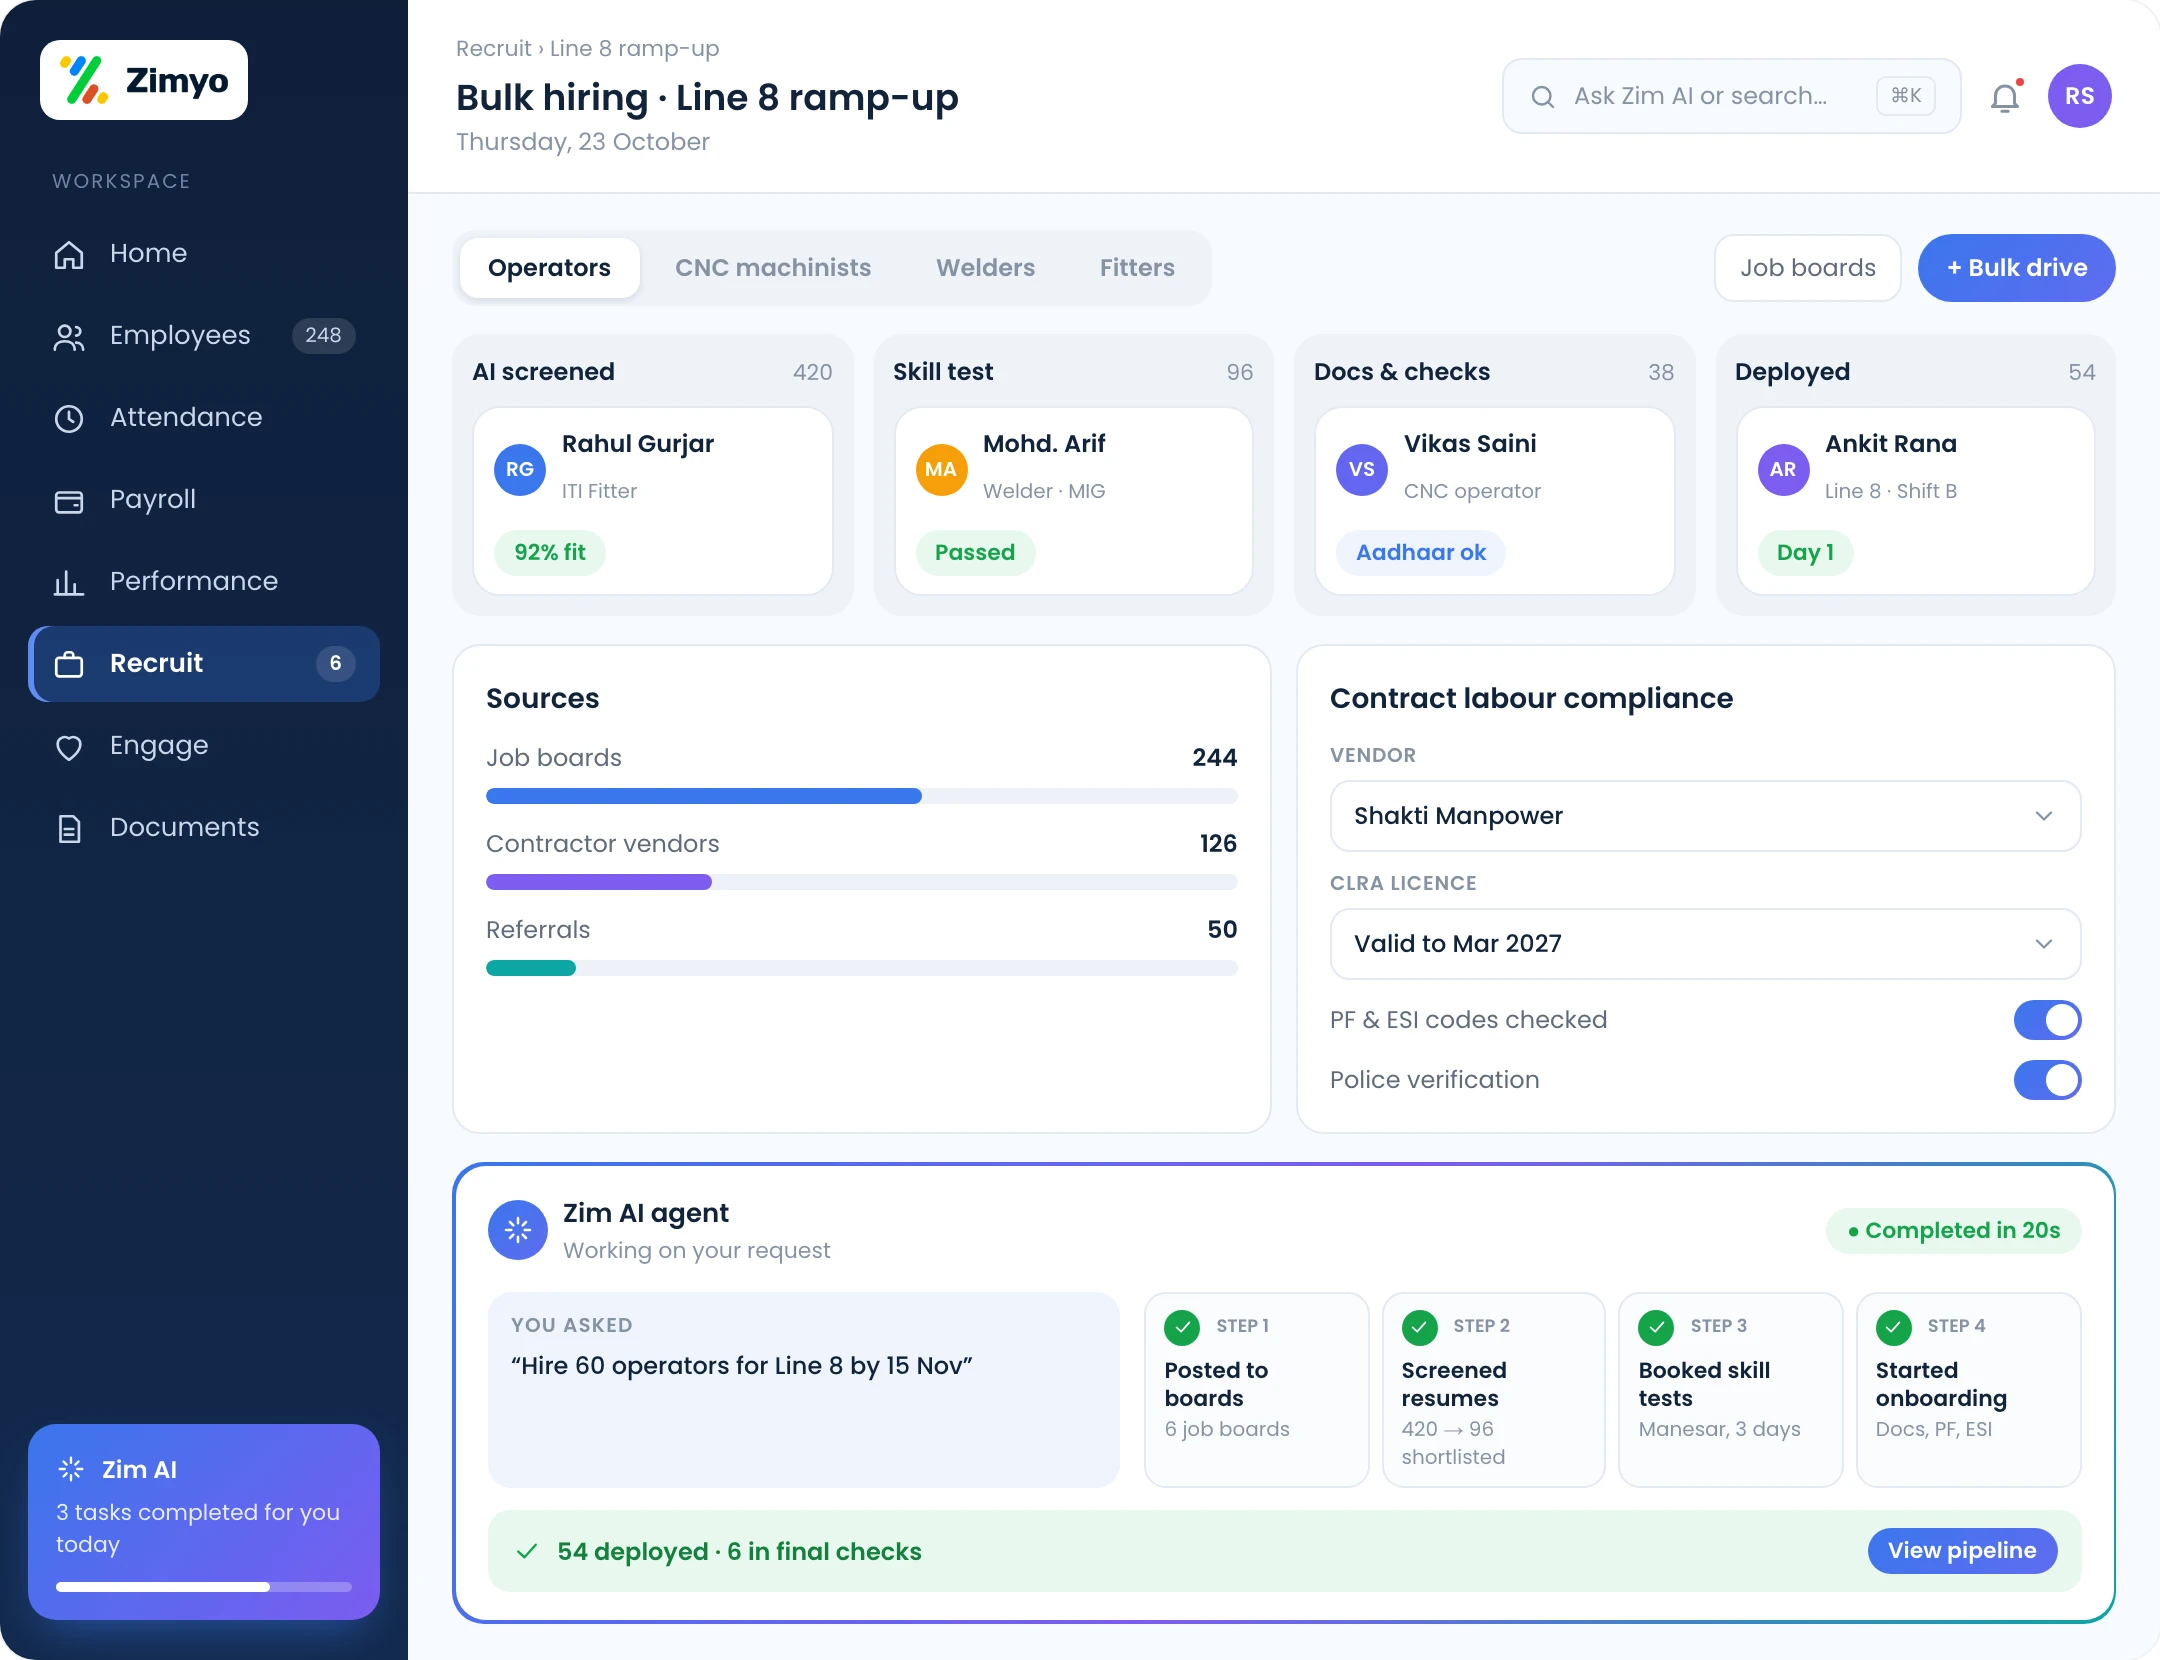Click the Employees people icon
The image size is (2160, 1660).
69,336
